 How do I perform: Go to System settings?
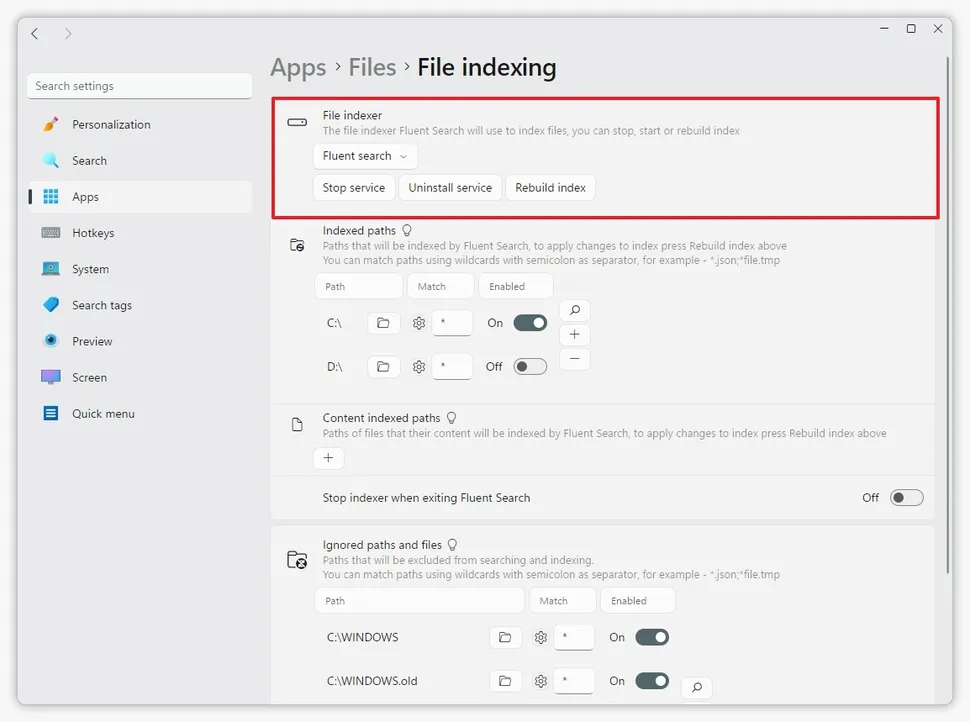point(139,269)
